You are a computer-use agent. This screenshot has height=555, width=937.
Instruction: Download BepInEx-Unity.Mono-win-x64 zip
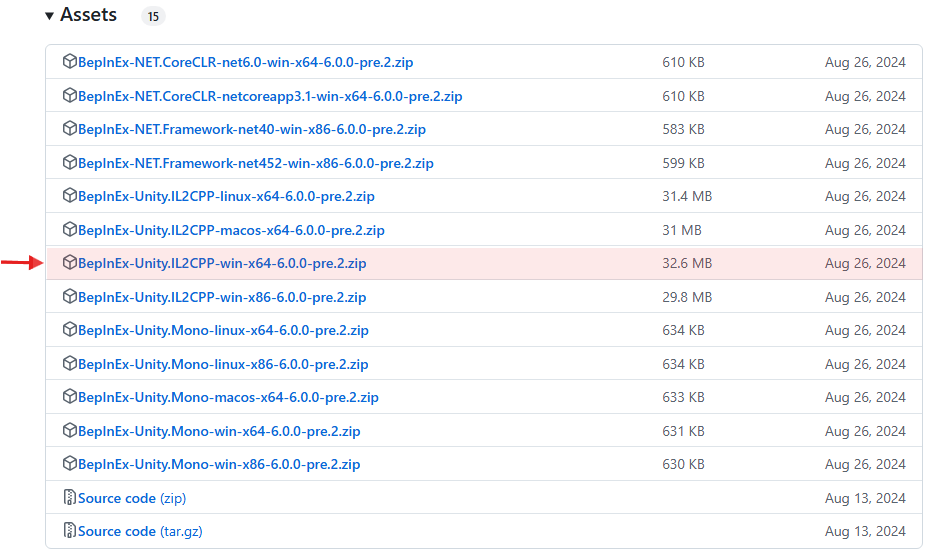tap(219, 431)
